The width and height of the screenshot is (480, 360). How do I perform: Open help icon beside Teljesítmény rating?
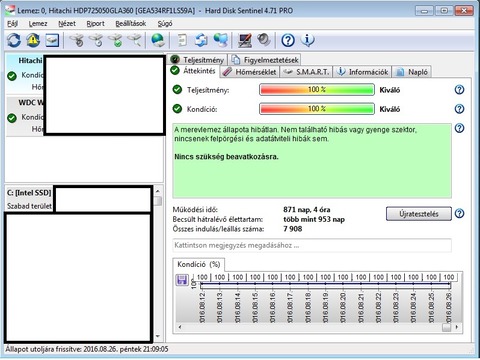coord(459,90)
